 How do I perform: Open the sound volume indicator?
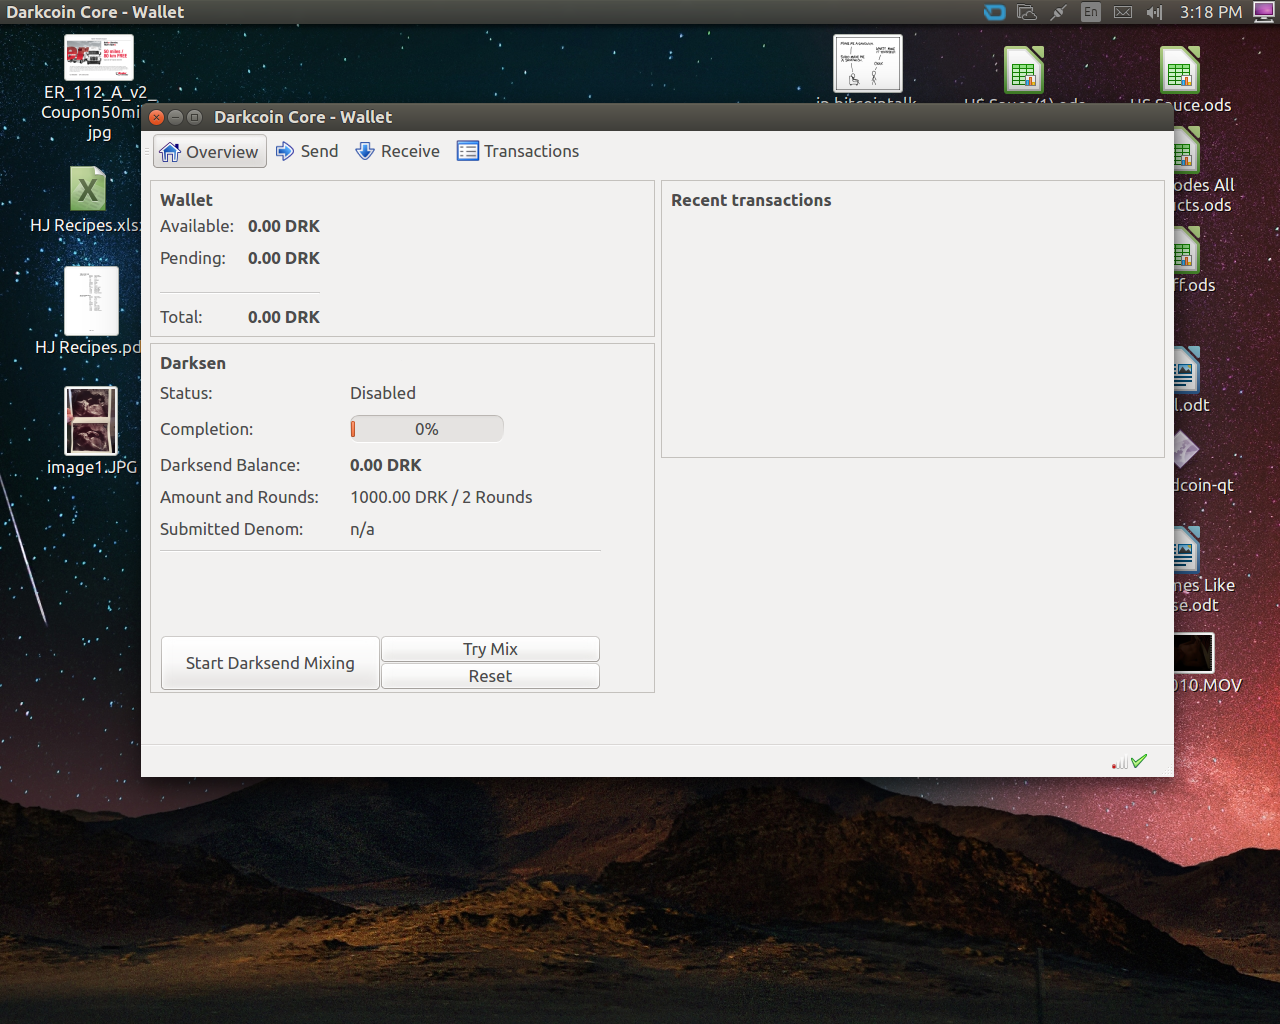point(1154,12)
